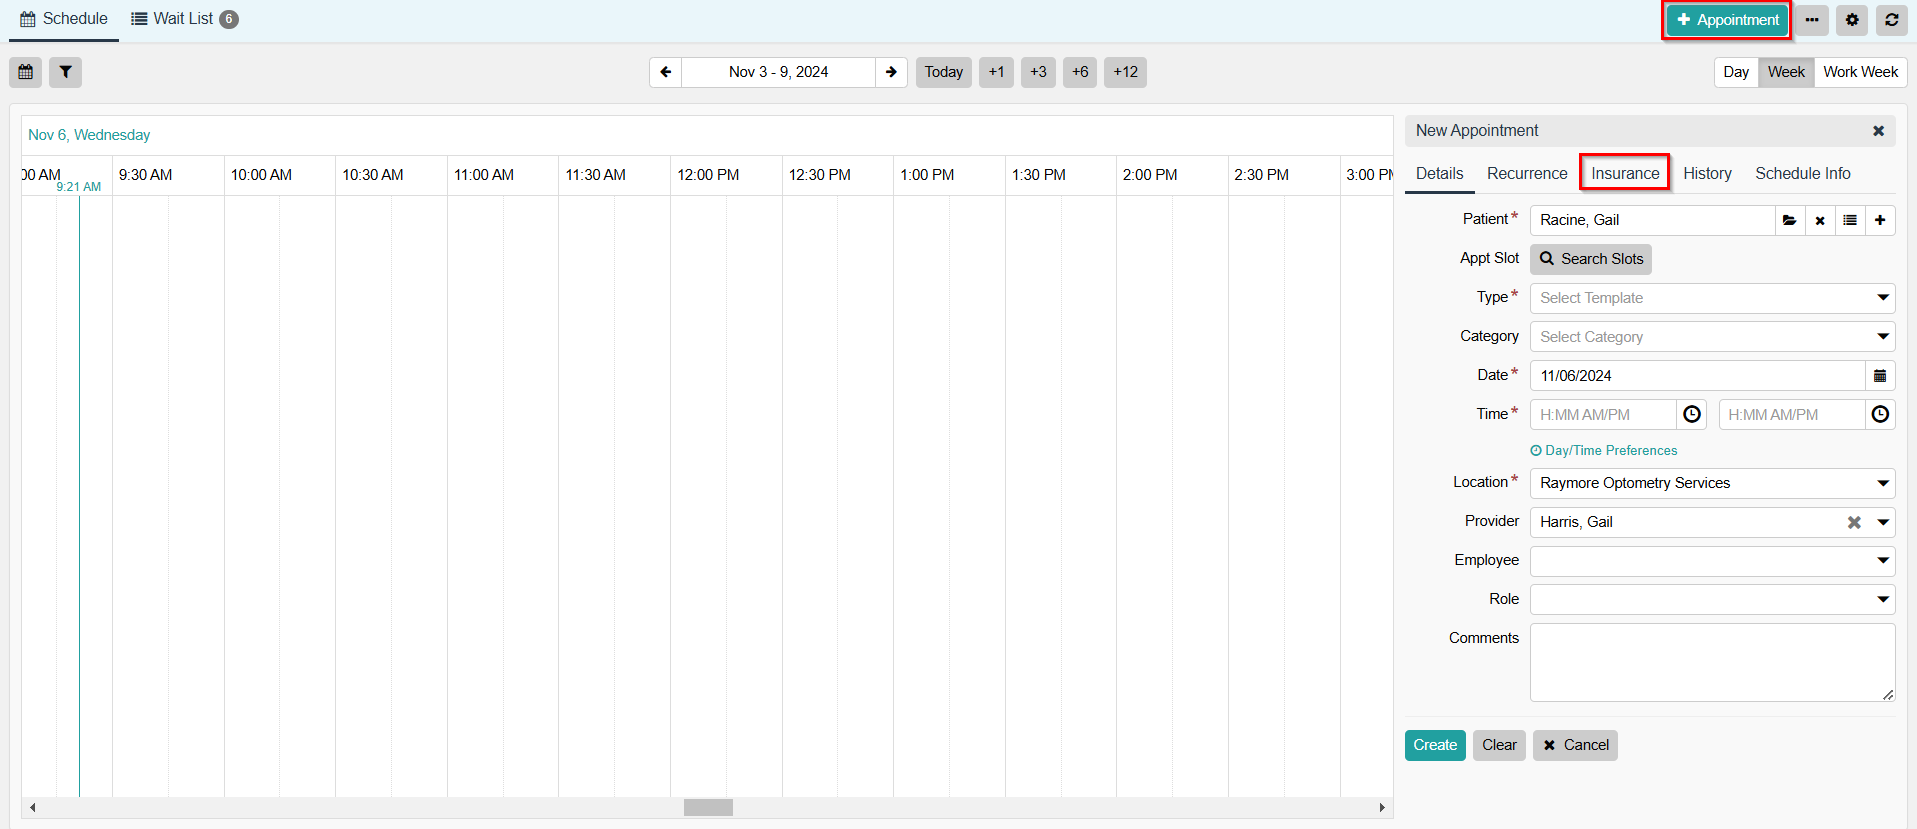
Task: Open the more options ellipsis menu
Action: pyautogui.click(x=1812, y=20)
